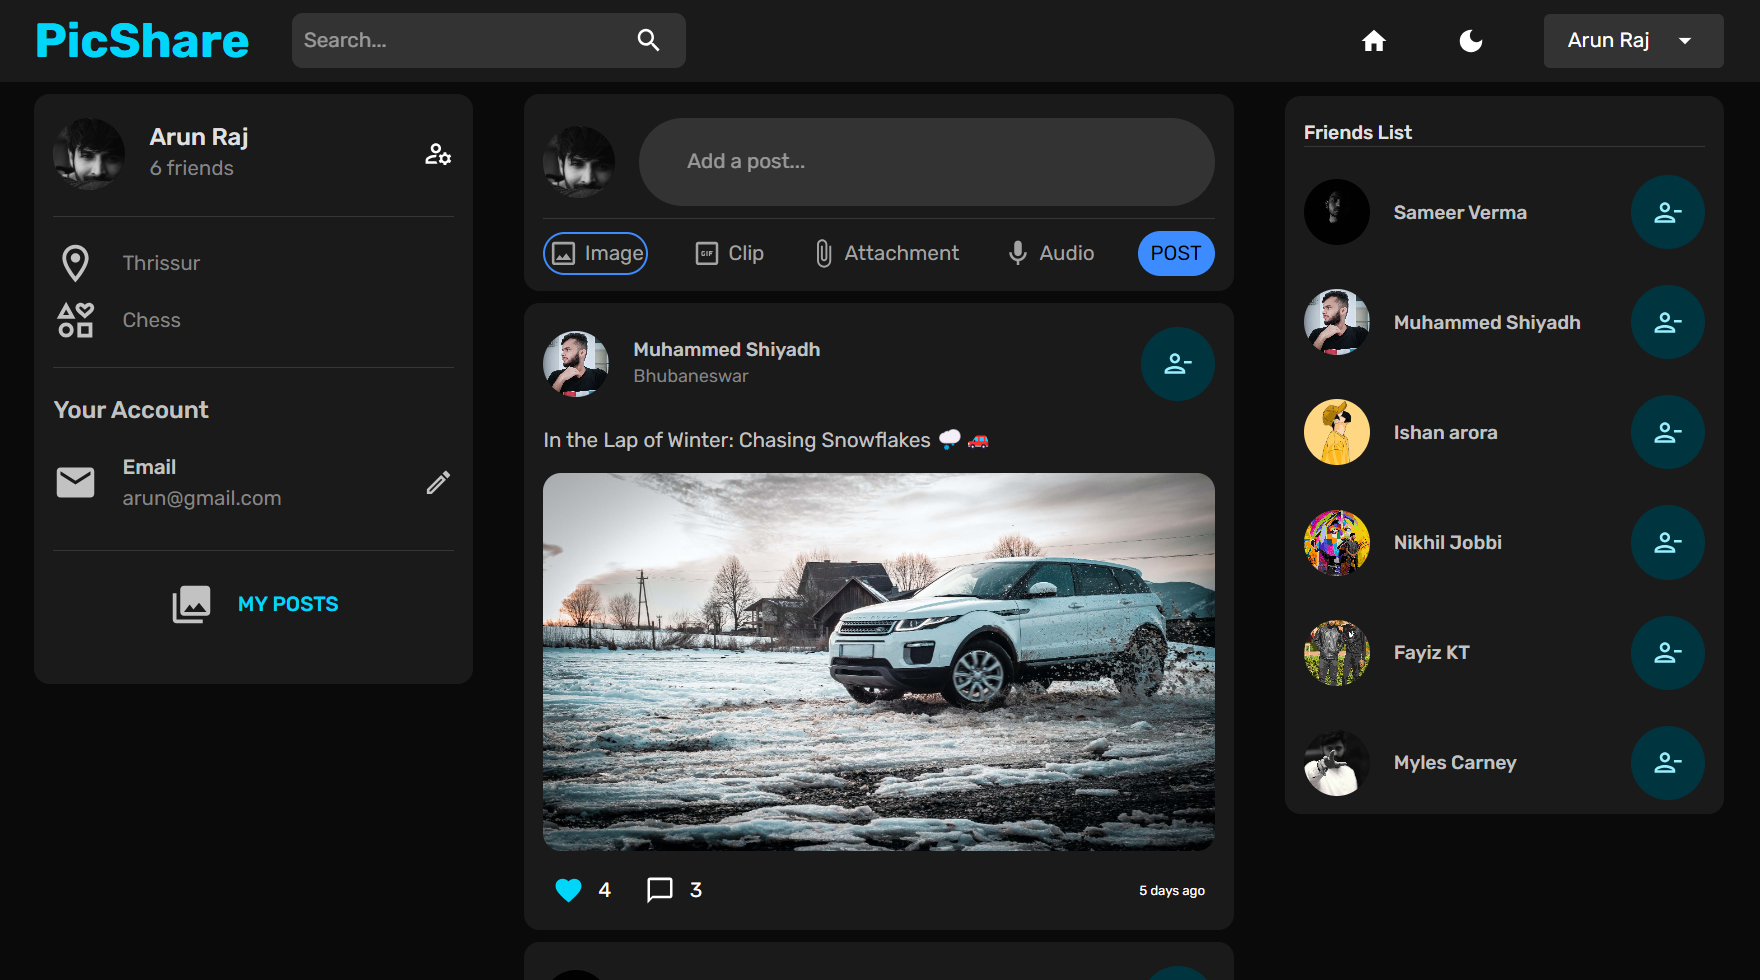1760x980 pixels.
Task: Unfriend Muhammed Shiyadh from his post
Action: pyautogui.click(x=1177, y=364)
